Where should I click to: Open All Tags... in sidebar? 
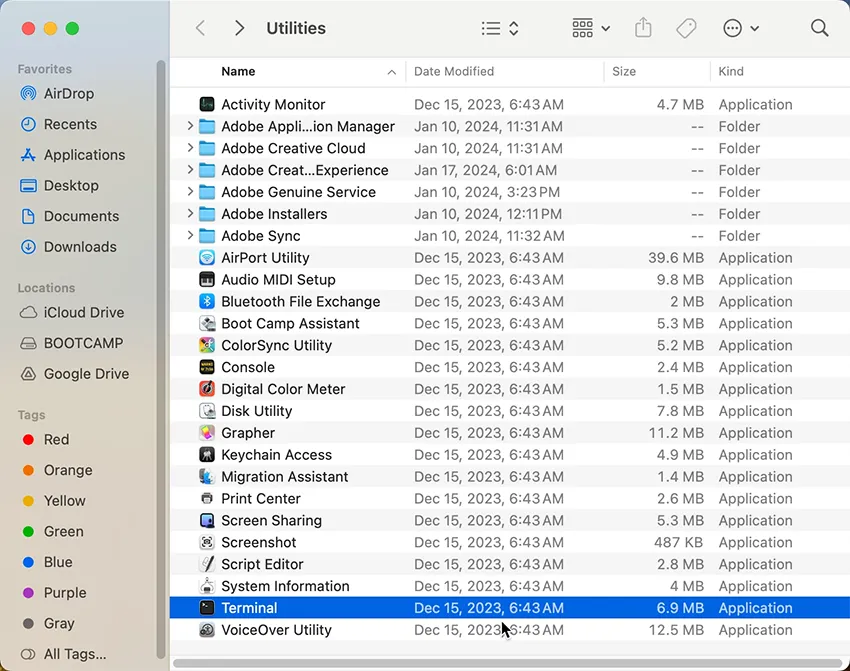click(63, 654)
